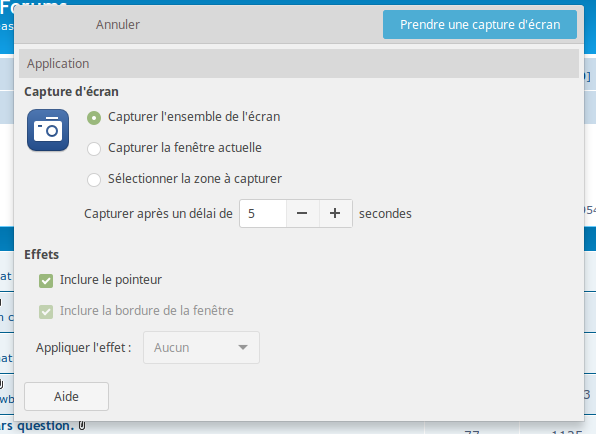596x434 pixels.
Task: Click the paperclip attachment icon after question
Action: click(x=82, y=426)
